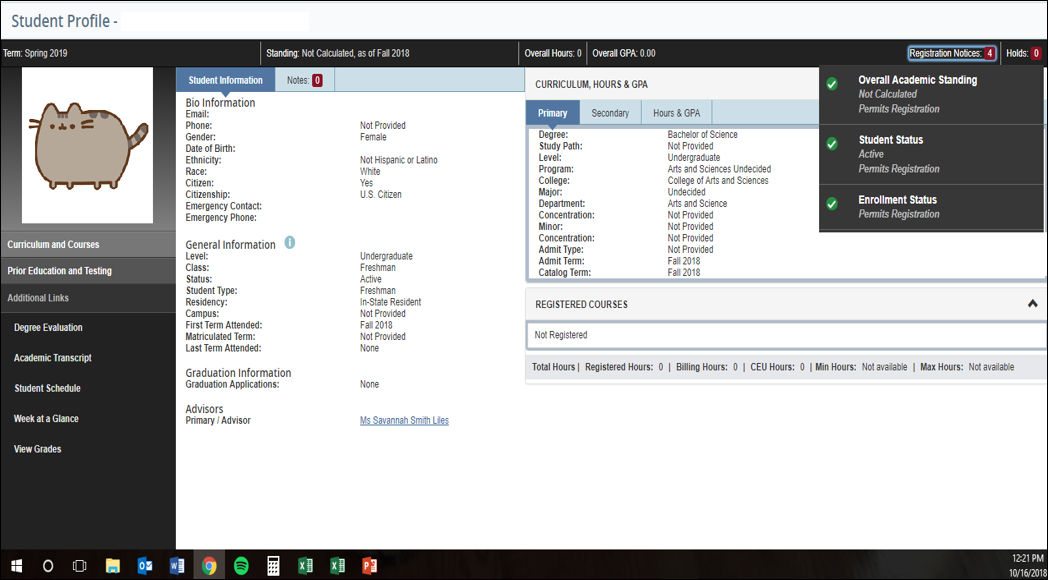
Task: Open the Registration Notices button
Action: point(951,53)
